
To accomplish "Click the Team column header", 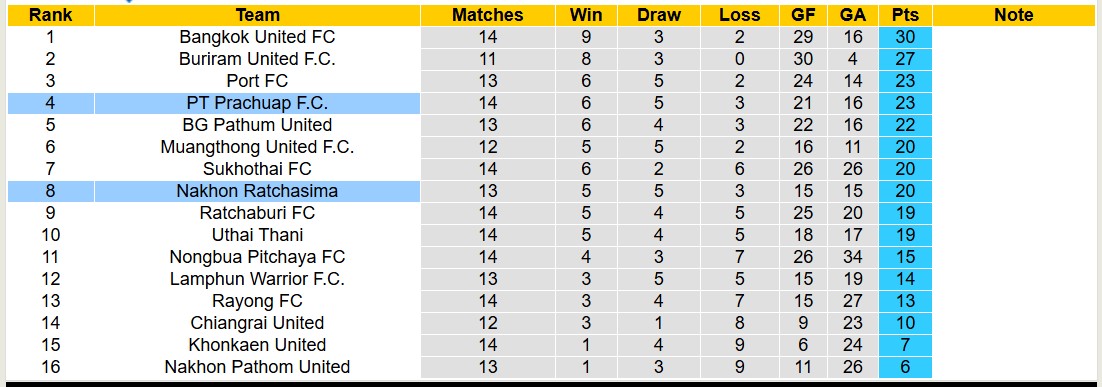I will point(257,15).
